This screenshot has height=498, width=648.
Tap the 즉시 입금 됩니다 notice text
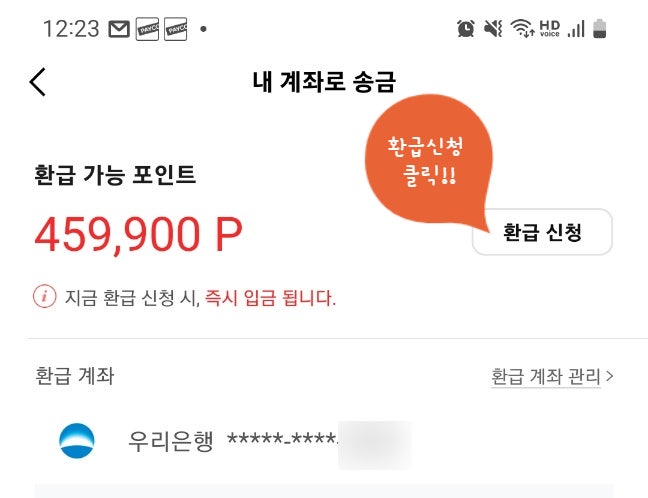click(x=271, y=298)
